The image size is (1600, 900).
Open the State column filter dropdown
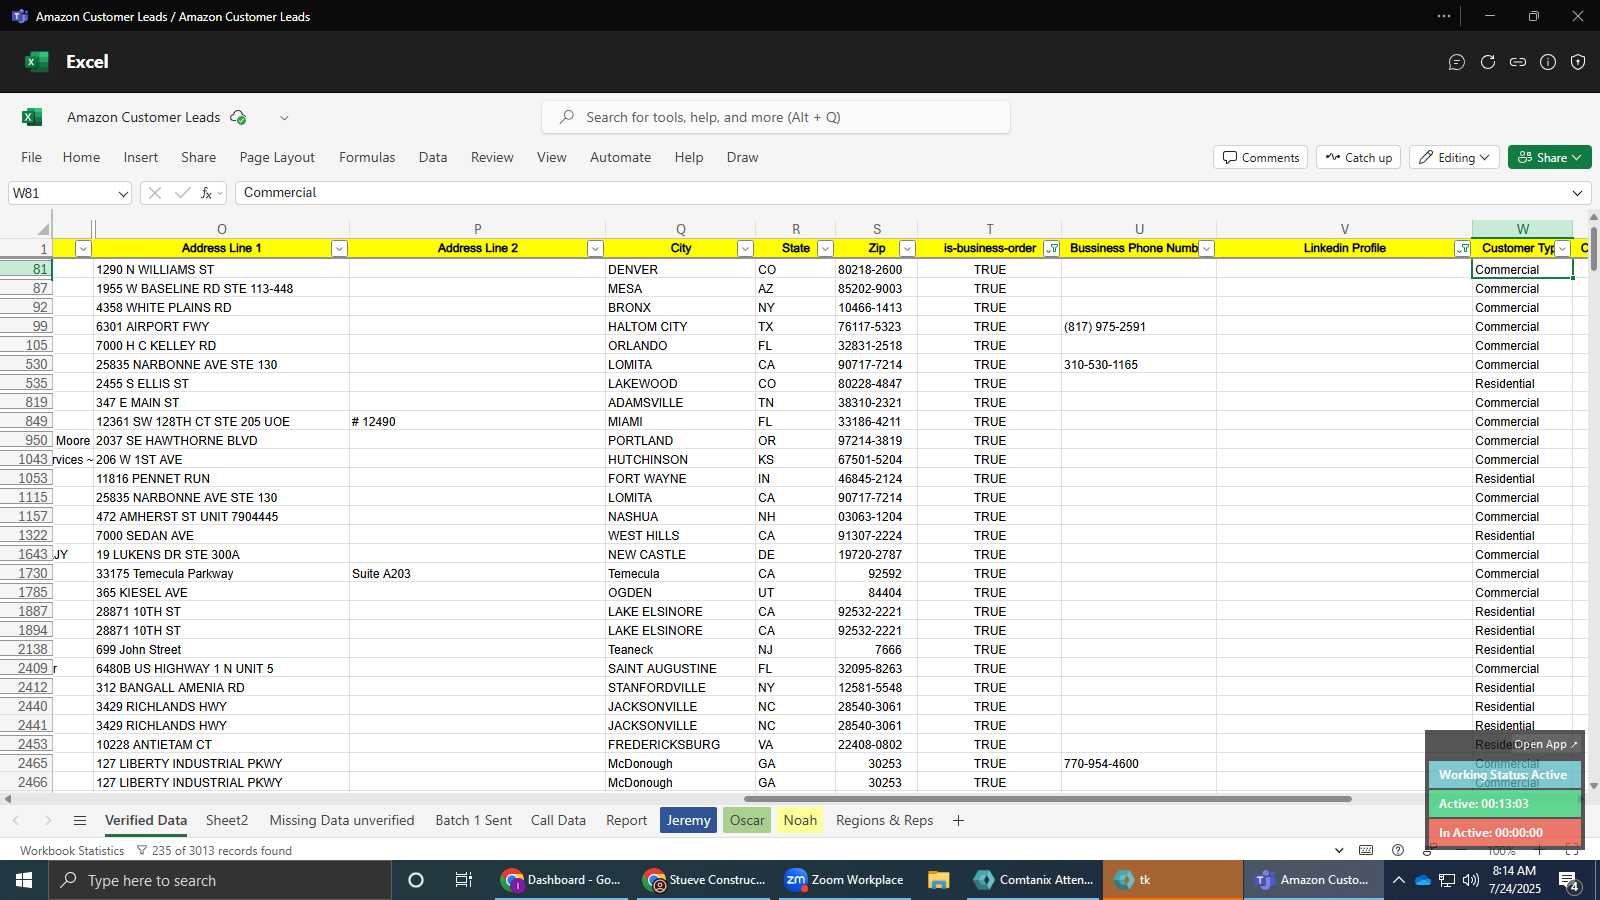825,249
